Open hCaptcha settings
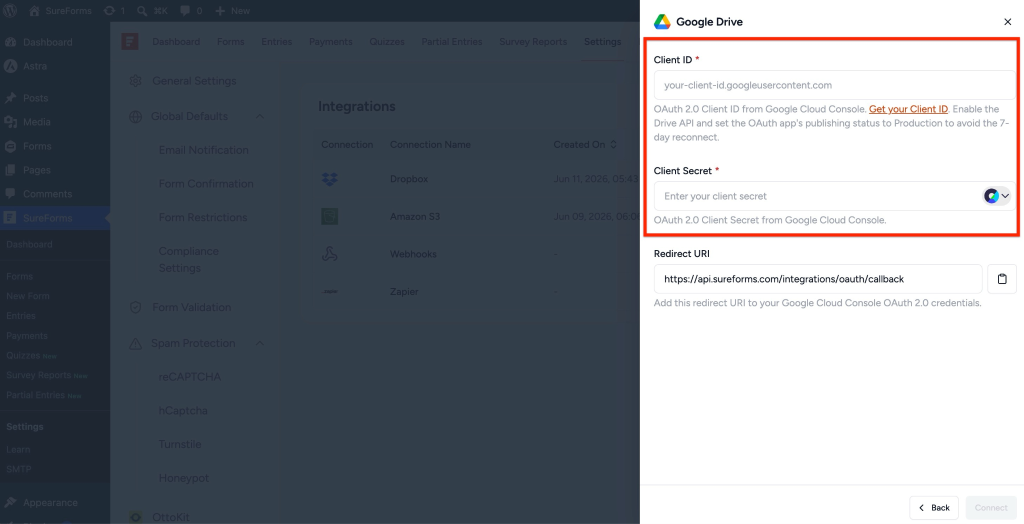This screenshot has width=1024, height=524. [x=183, y=411]
